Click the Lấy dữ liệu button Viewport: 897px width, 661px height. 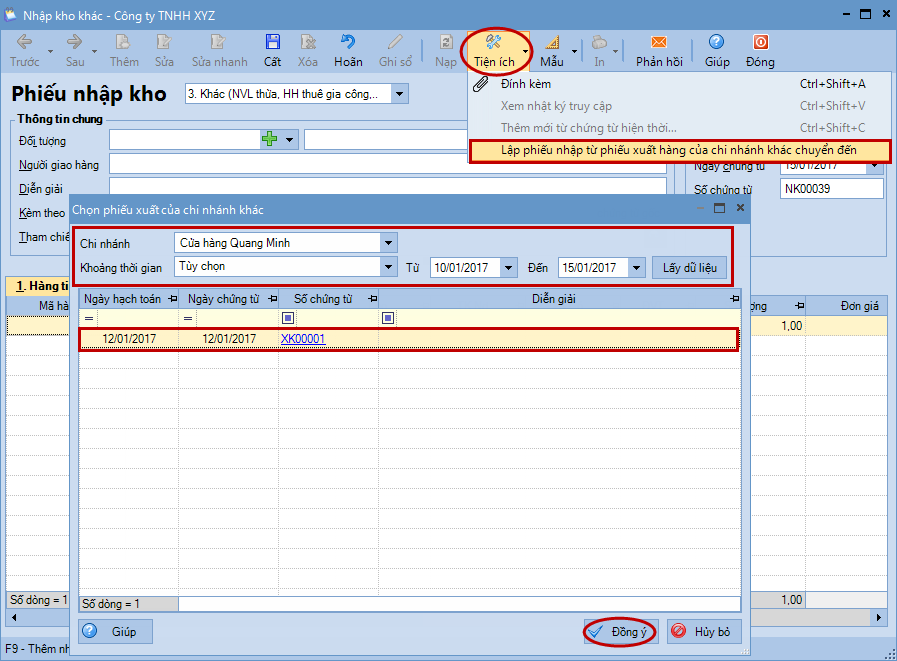tap(690, 268)
